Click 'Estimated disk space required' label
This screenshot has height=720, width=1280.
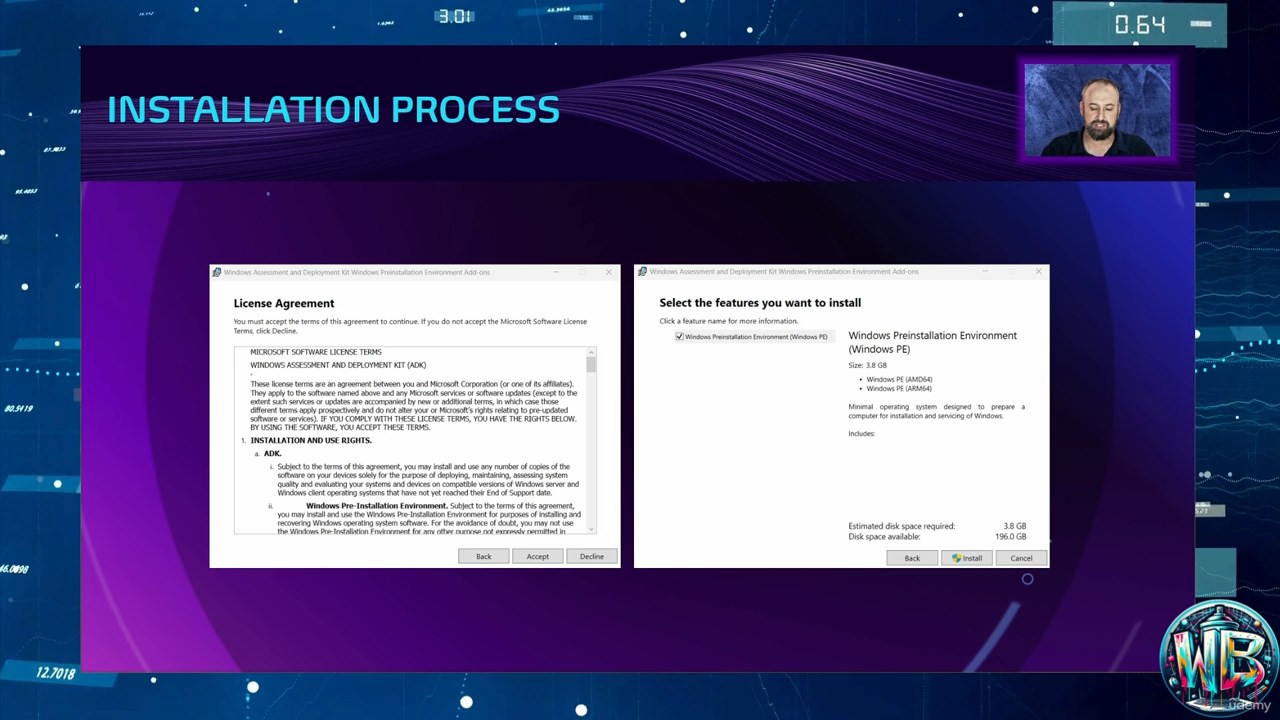point(902,526)
